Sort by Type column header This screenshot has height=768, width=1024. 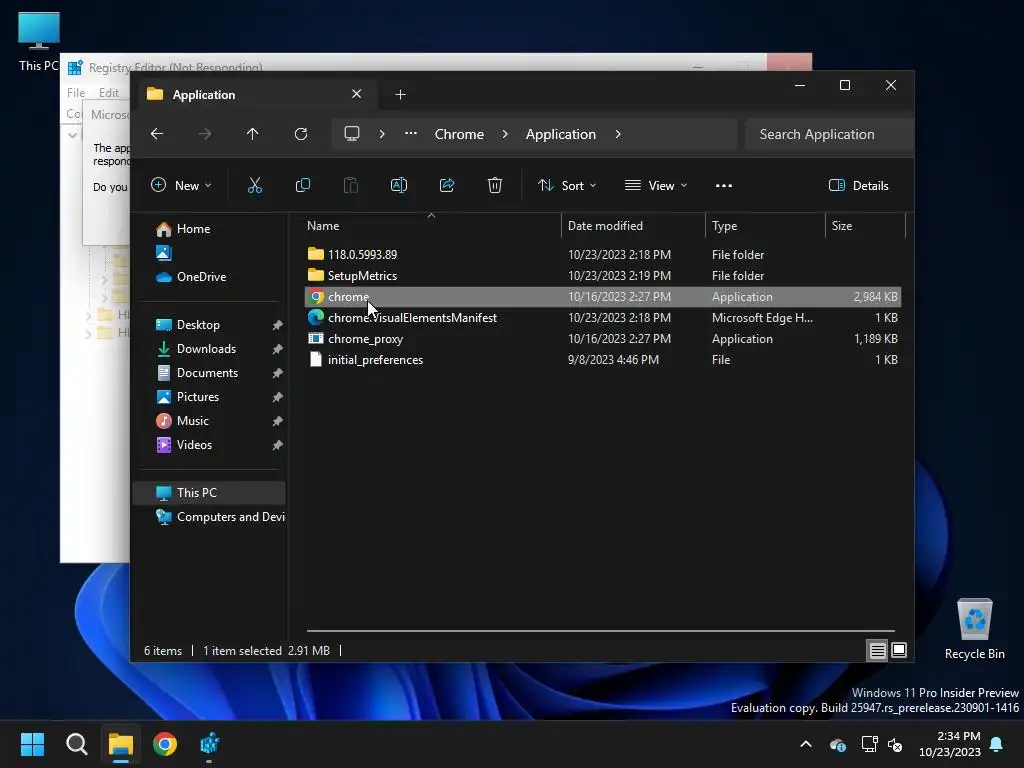tap(765, 226)
